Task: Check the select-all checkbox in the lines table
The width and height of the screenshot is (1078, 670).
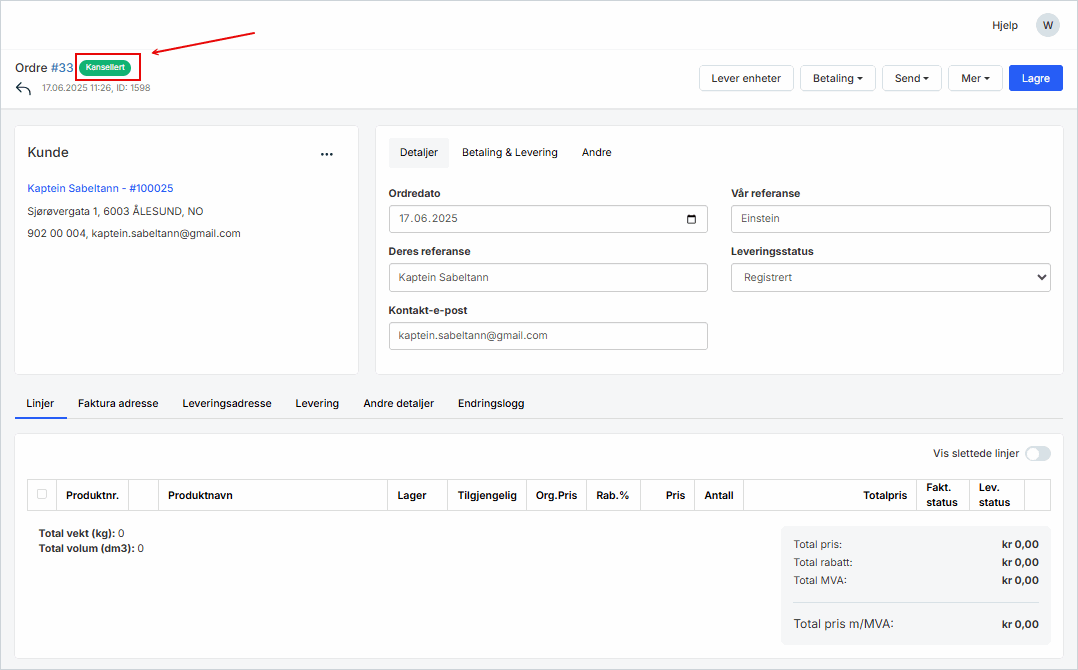Action: pos(42,494)
